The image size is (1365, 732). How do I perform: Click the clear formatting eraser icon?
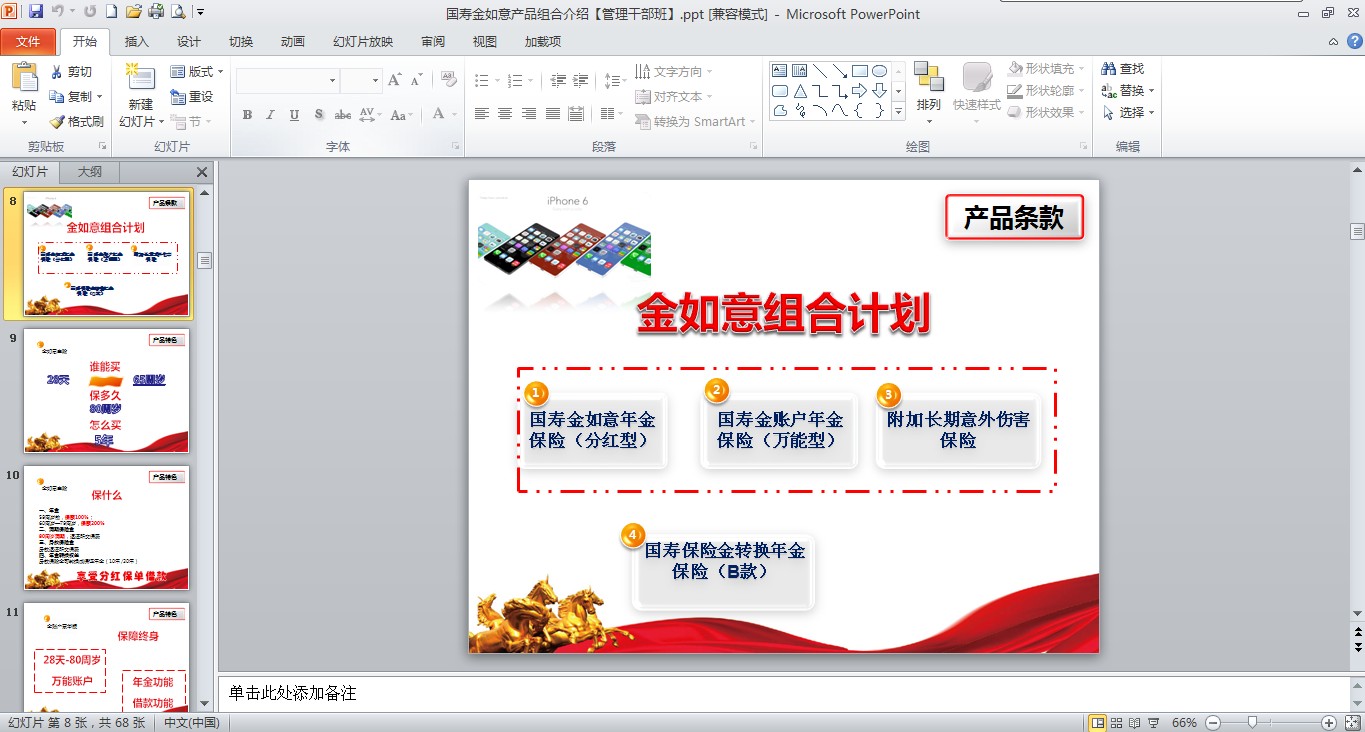pos(448,80)
